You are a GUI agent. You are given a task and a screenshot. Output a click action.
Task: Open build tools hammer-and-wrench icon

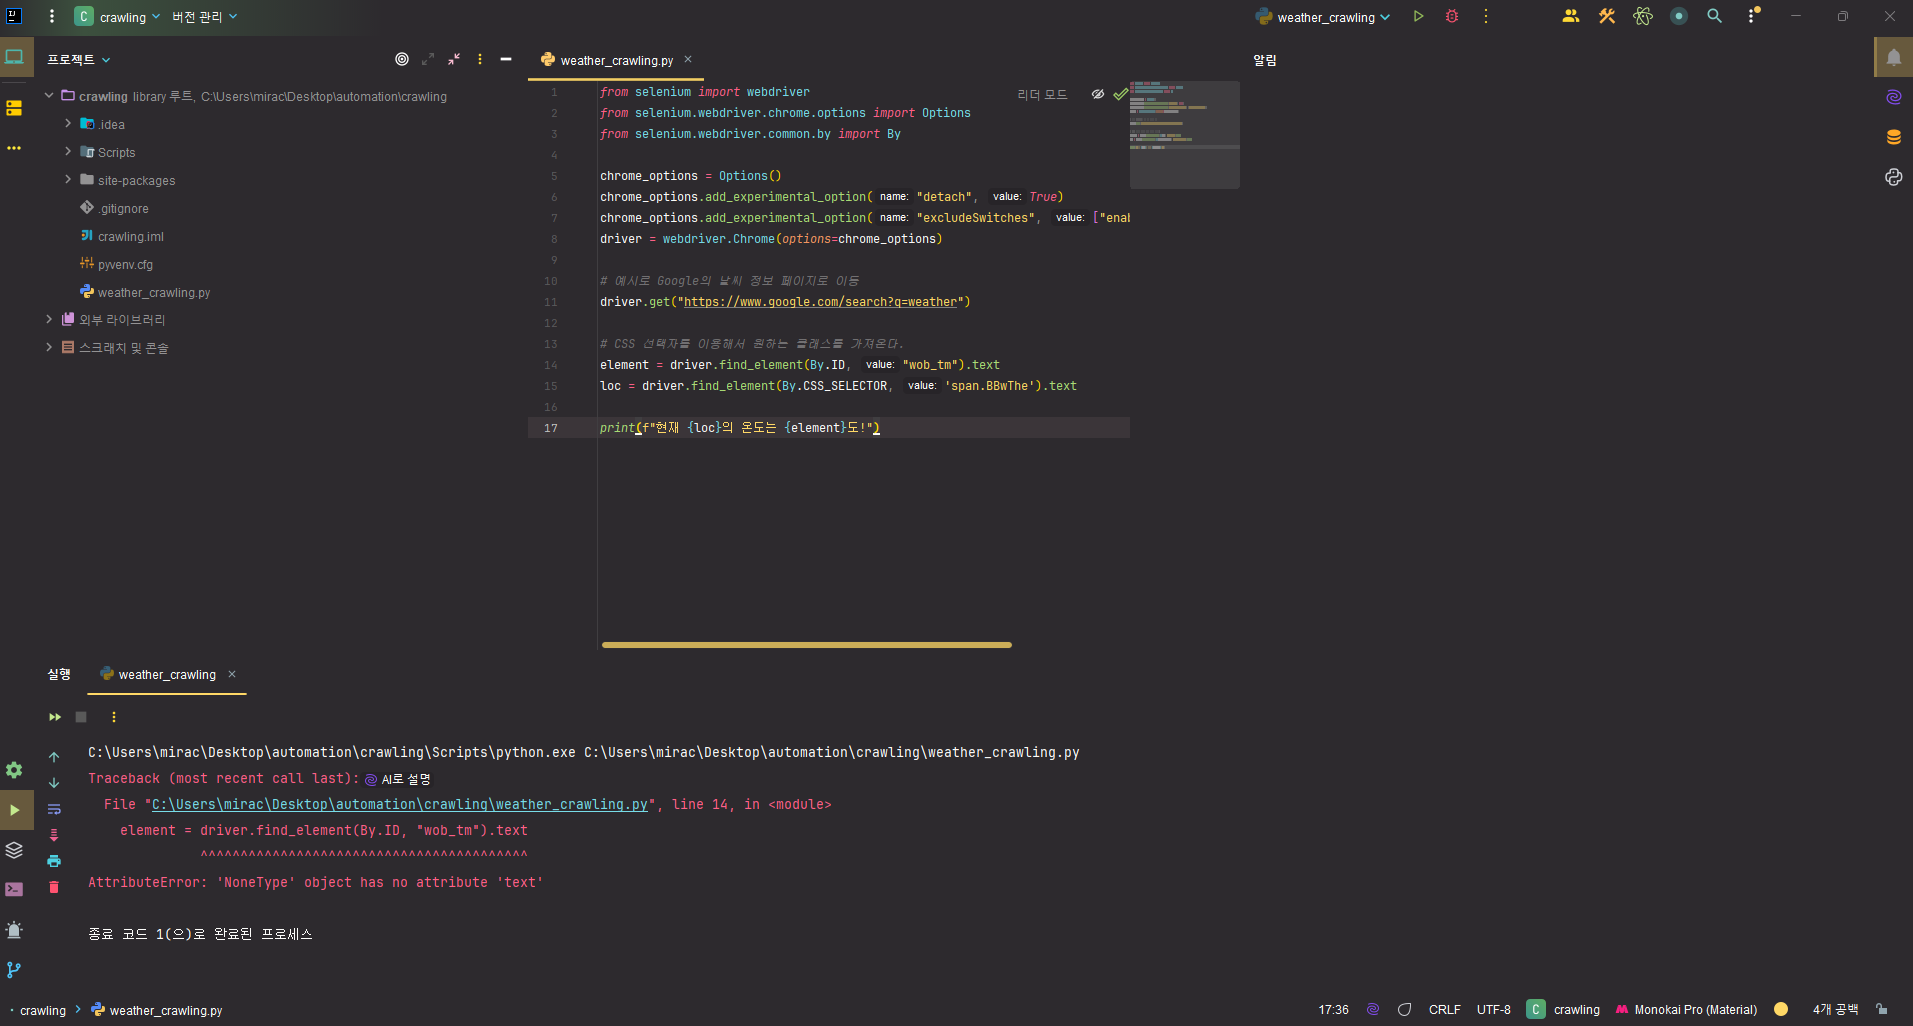[1607, 16]
